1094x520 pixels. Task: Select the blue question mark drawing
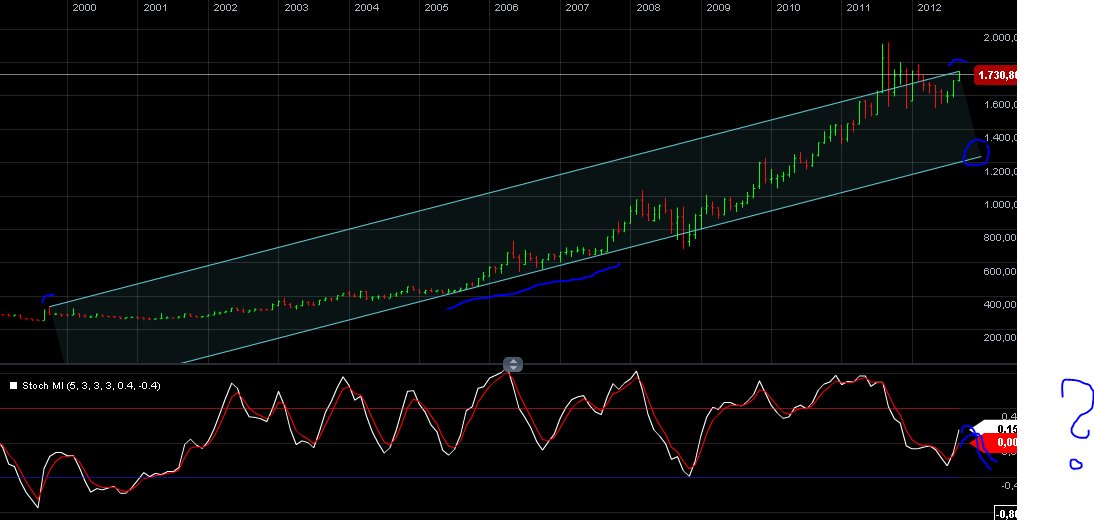1077,410
